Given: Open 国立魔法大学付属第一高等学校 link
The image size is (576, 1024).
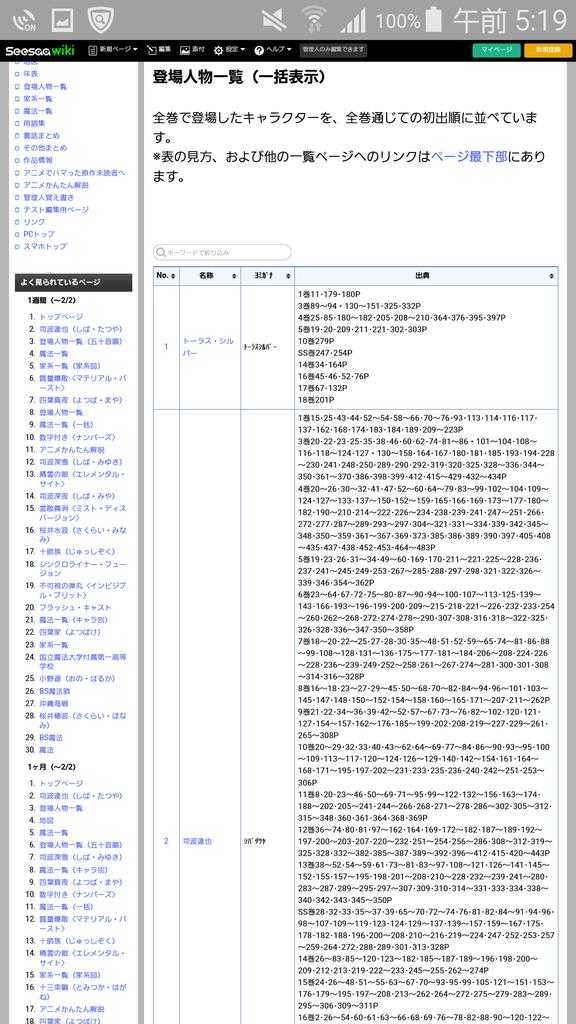Looking at the screenshot, I should pyautogui.click(x=82, y=662).
